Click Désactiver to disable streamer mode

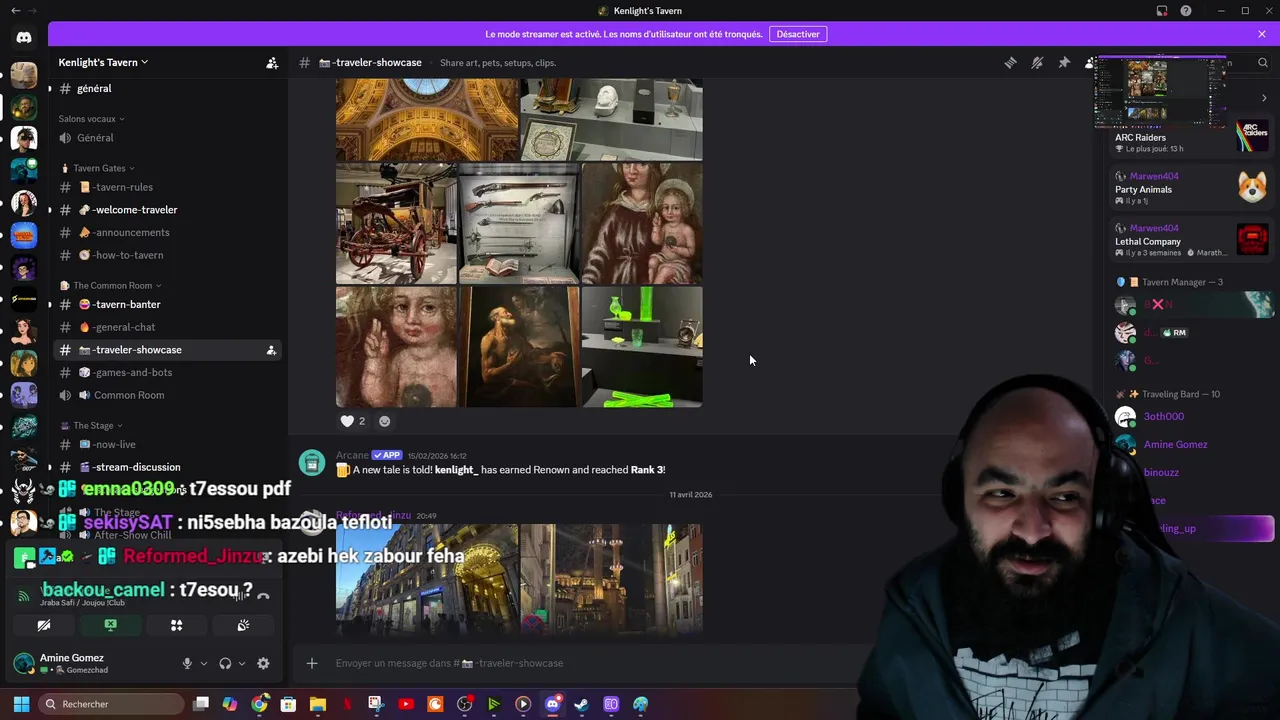click(x=798, y=34)
